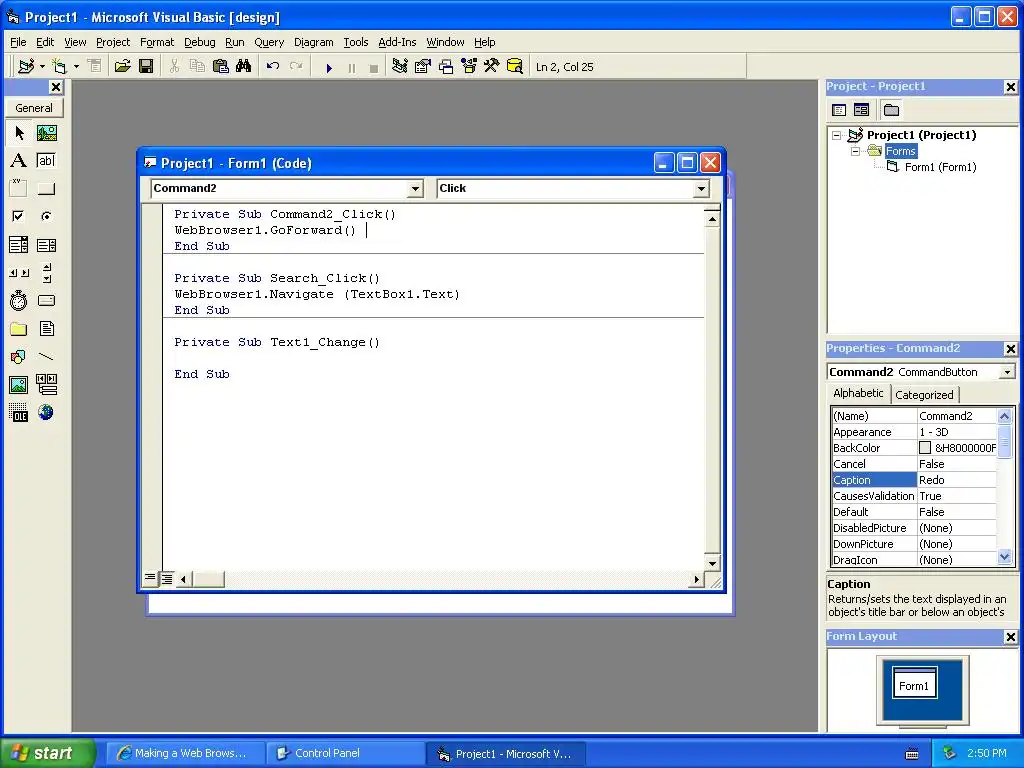Select the DirListBox folder tool

[x=19, y=328]
